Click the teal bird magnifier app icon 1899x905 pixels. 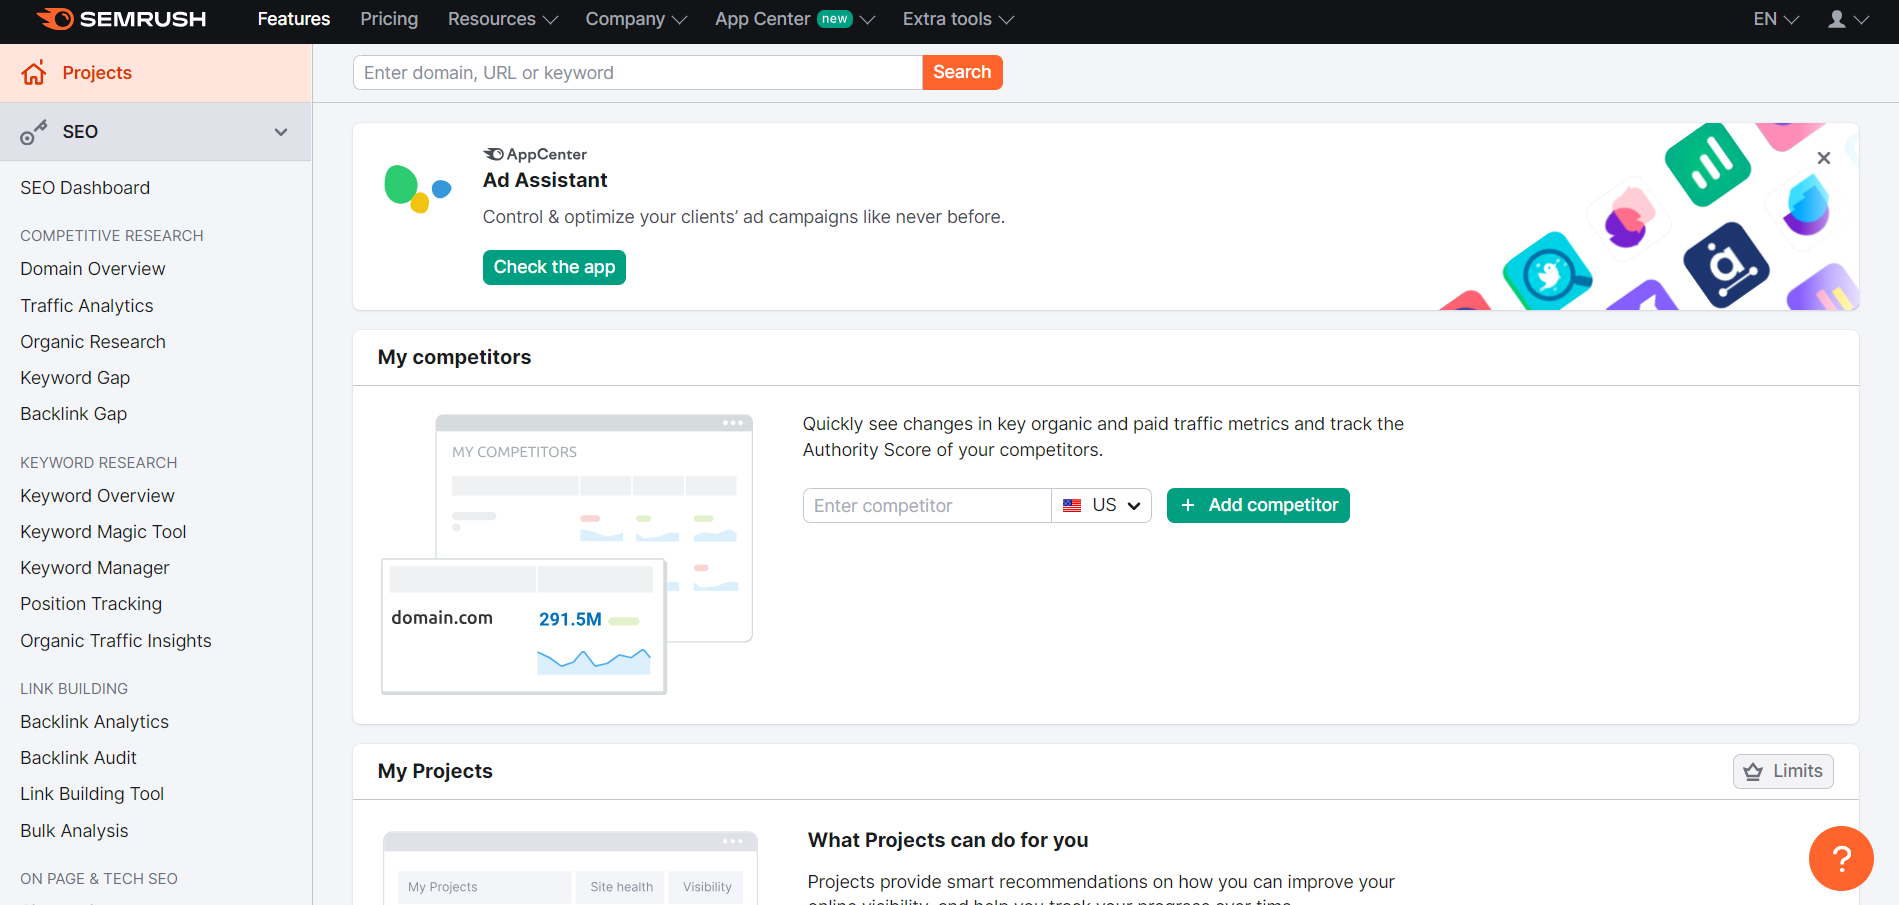coord(1547,272)
